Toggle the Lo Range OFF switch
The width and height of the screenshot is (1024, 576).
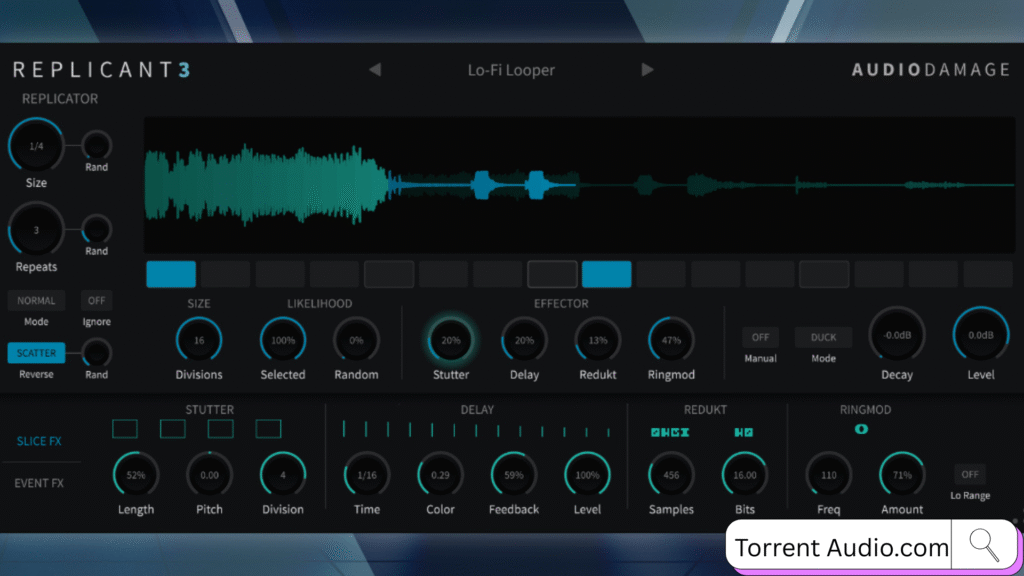pyautogui.click(x=968, y=474)
